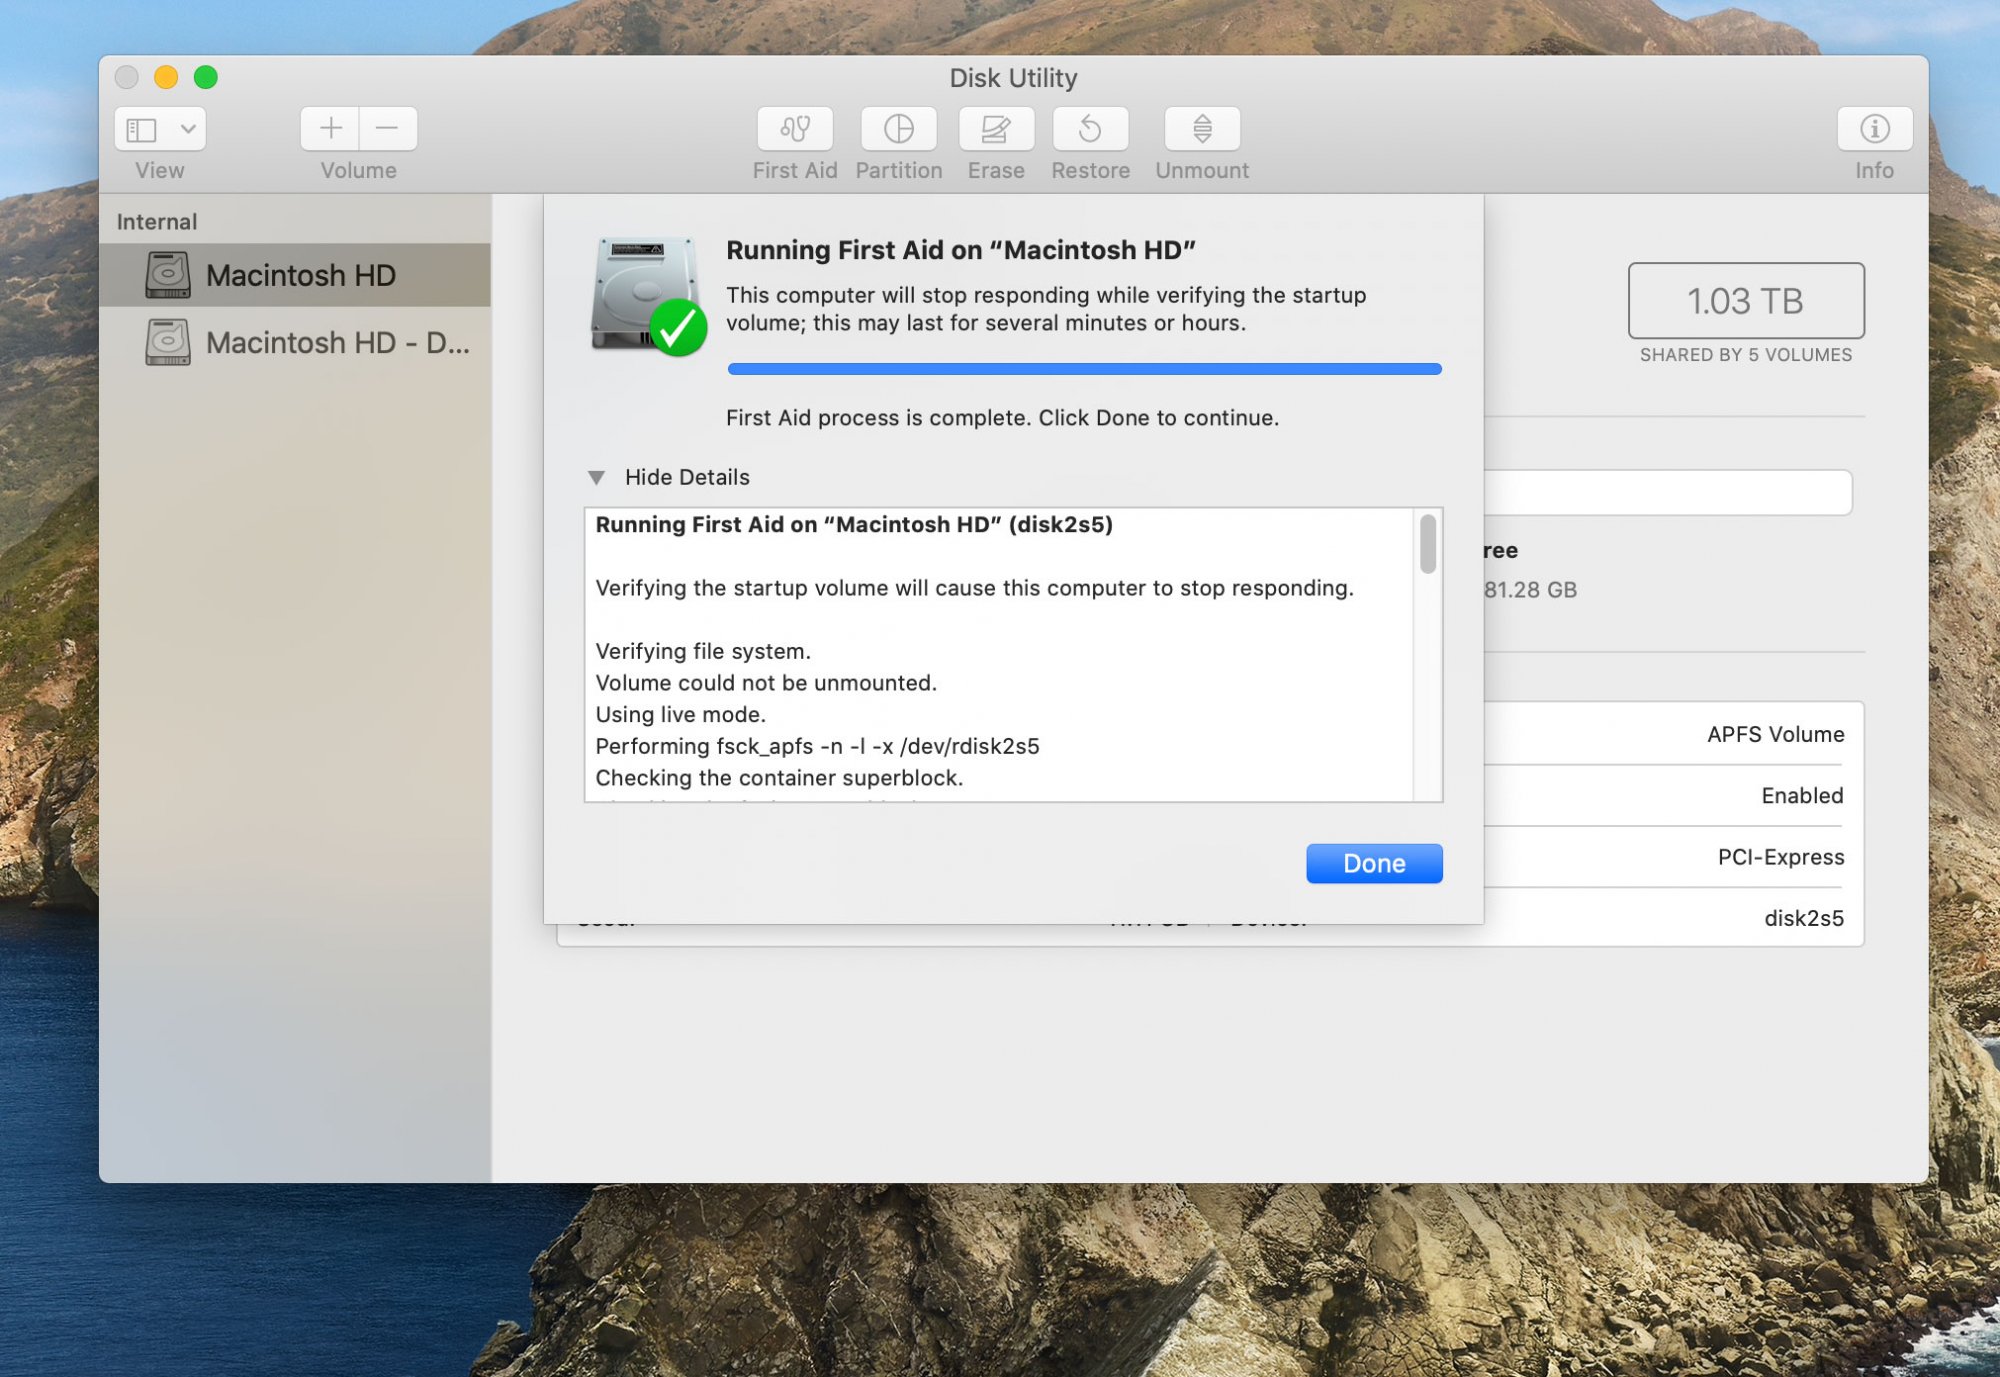Viewport: 2000px width, 1377px height.
Task: Open the Info panel
Action: click(1874, 129)
